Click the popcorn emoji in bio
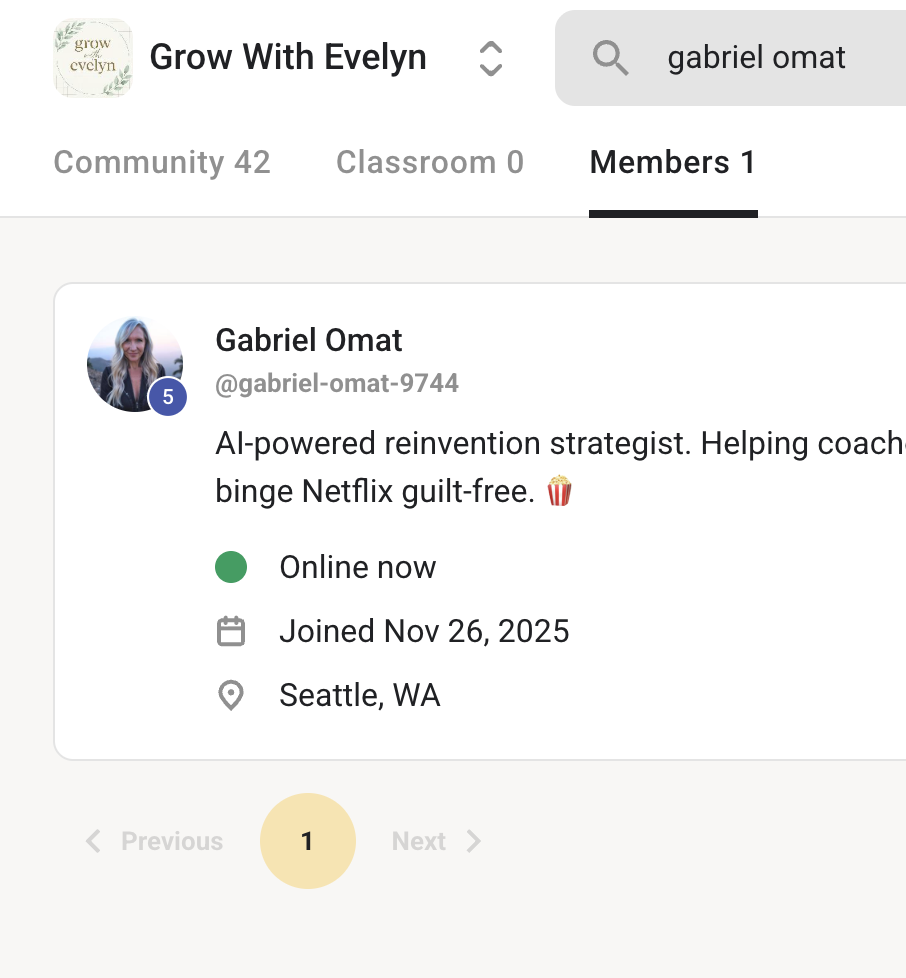This screenshot has height=978, width=906. point(559,491)
